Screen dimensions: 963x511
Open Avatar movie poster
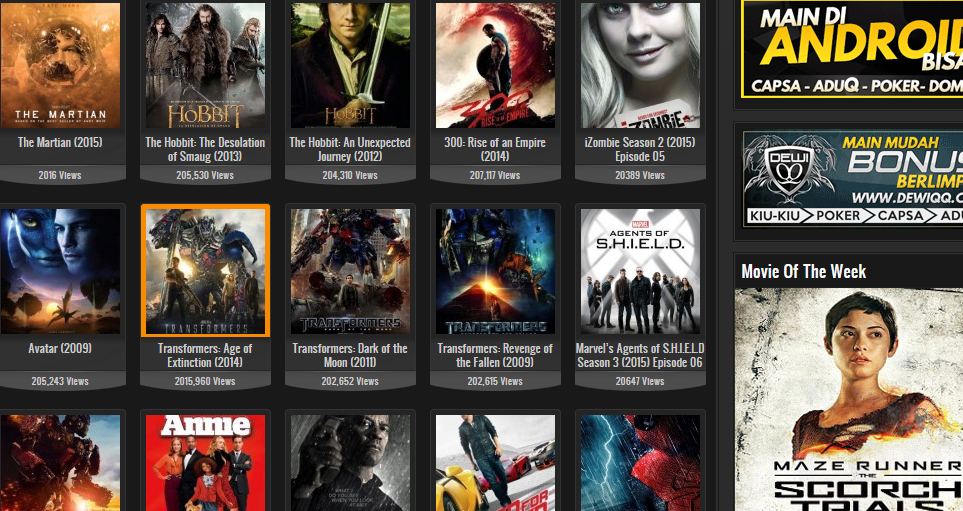tap(60, 271)
